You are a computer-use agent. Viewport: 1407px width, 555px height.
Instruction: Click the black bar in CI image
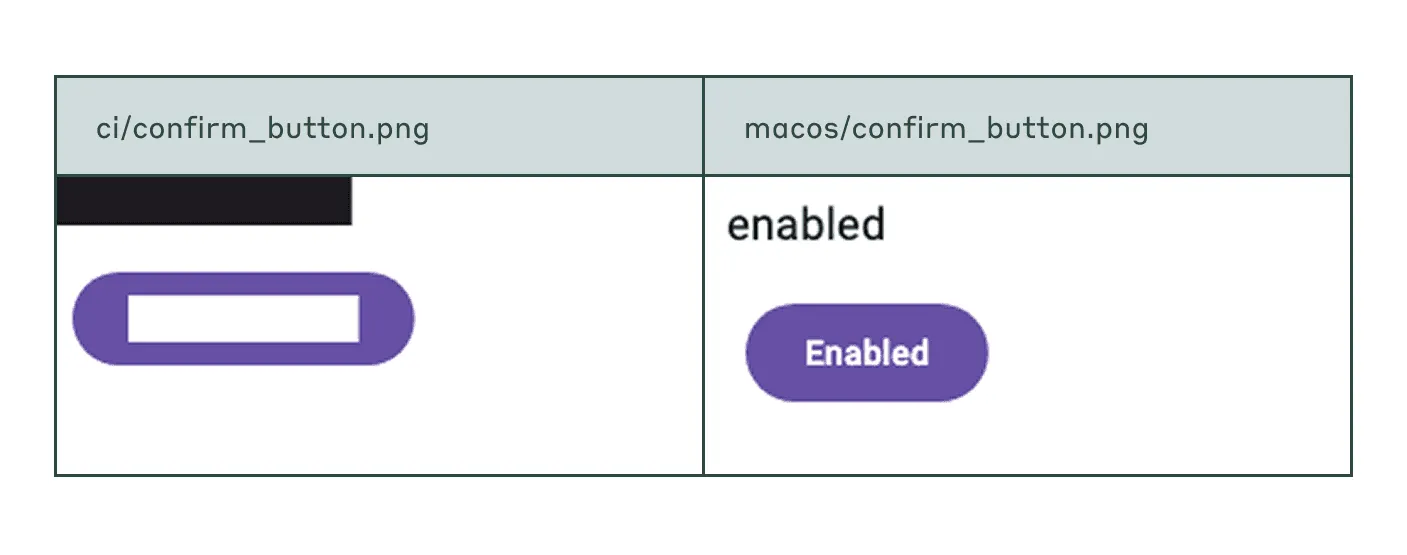coord(204,201)
